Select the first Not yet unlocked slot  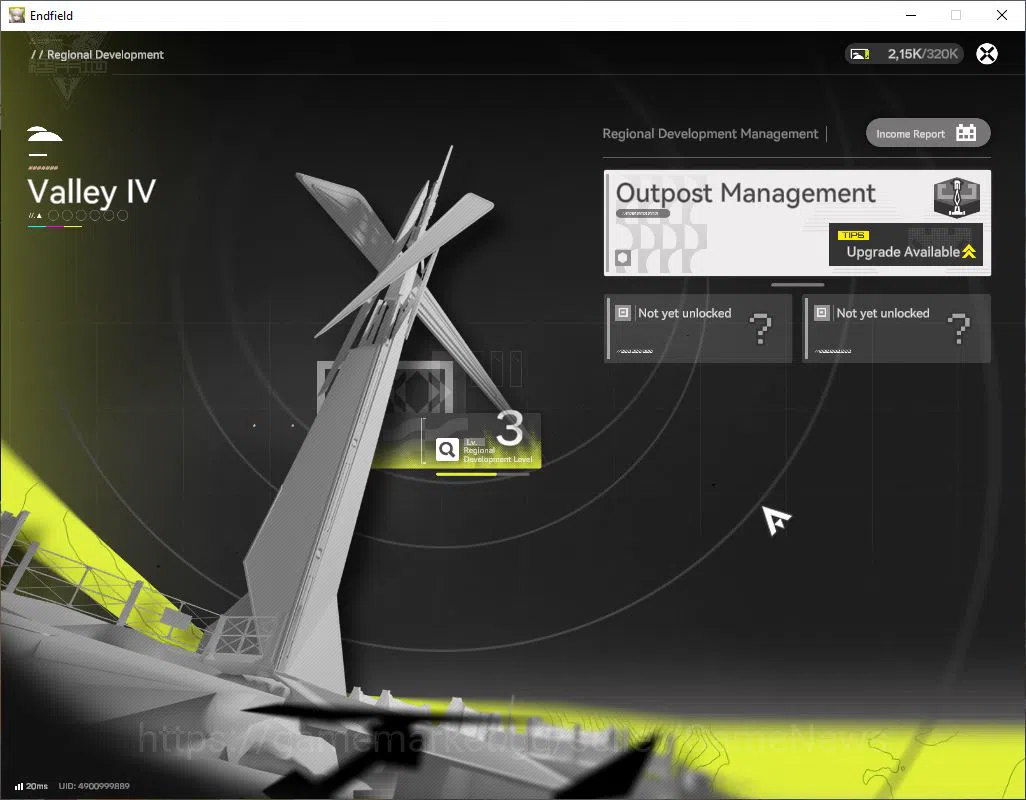pyautogui.click(x=698, y=328)
